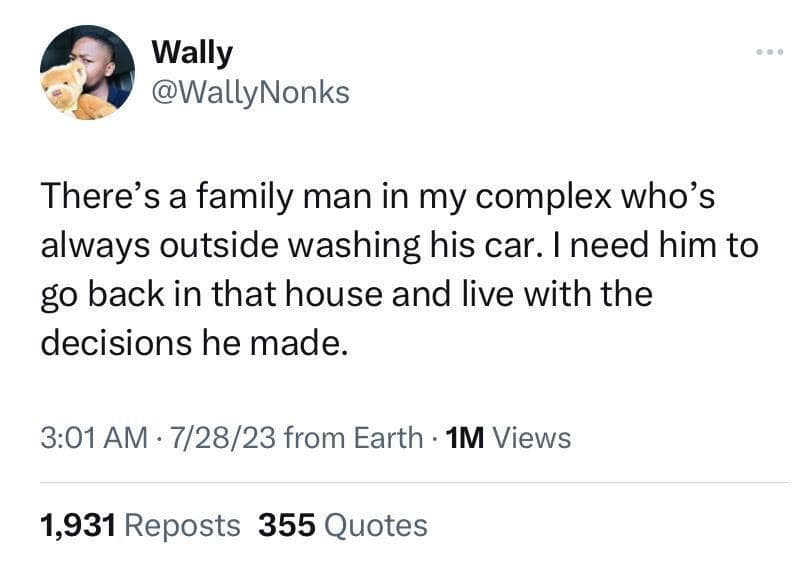Screen dimensions: 794x565
Task: Click the word "Views"
Action: pos(533,437)
